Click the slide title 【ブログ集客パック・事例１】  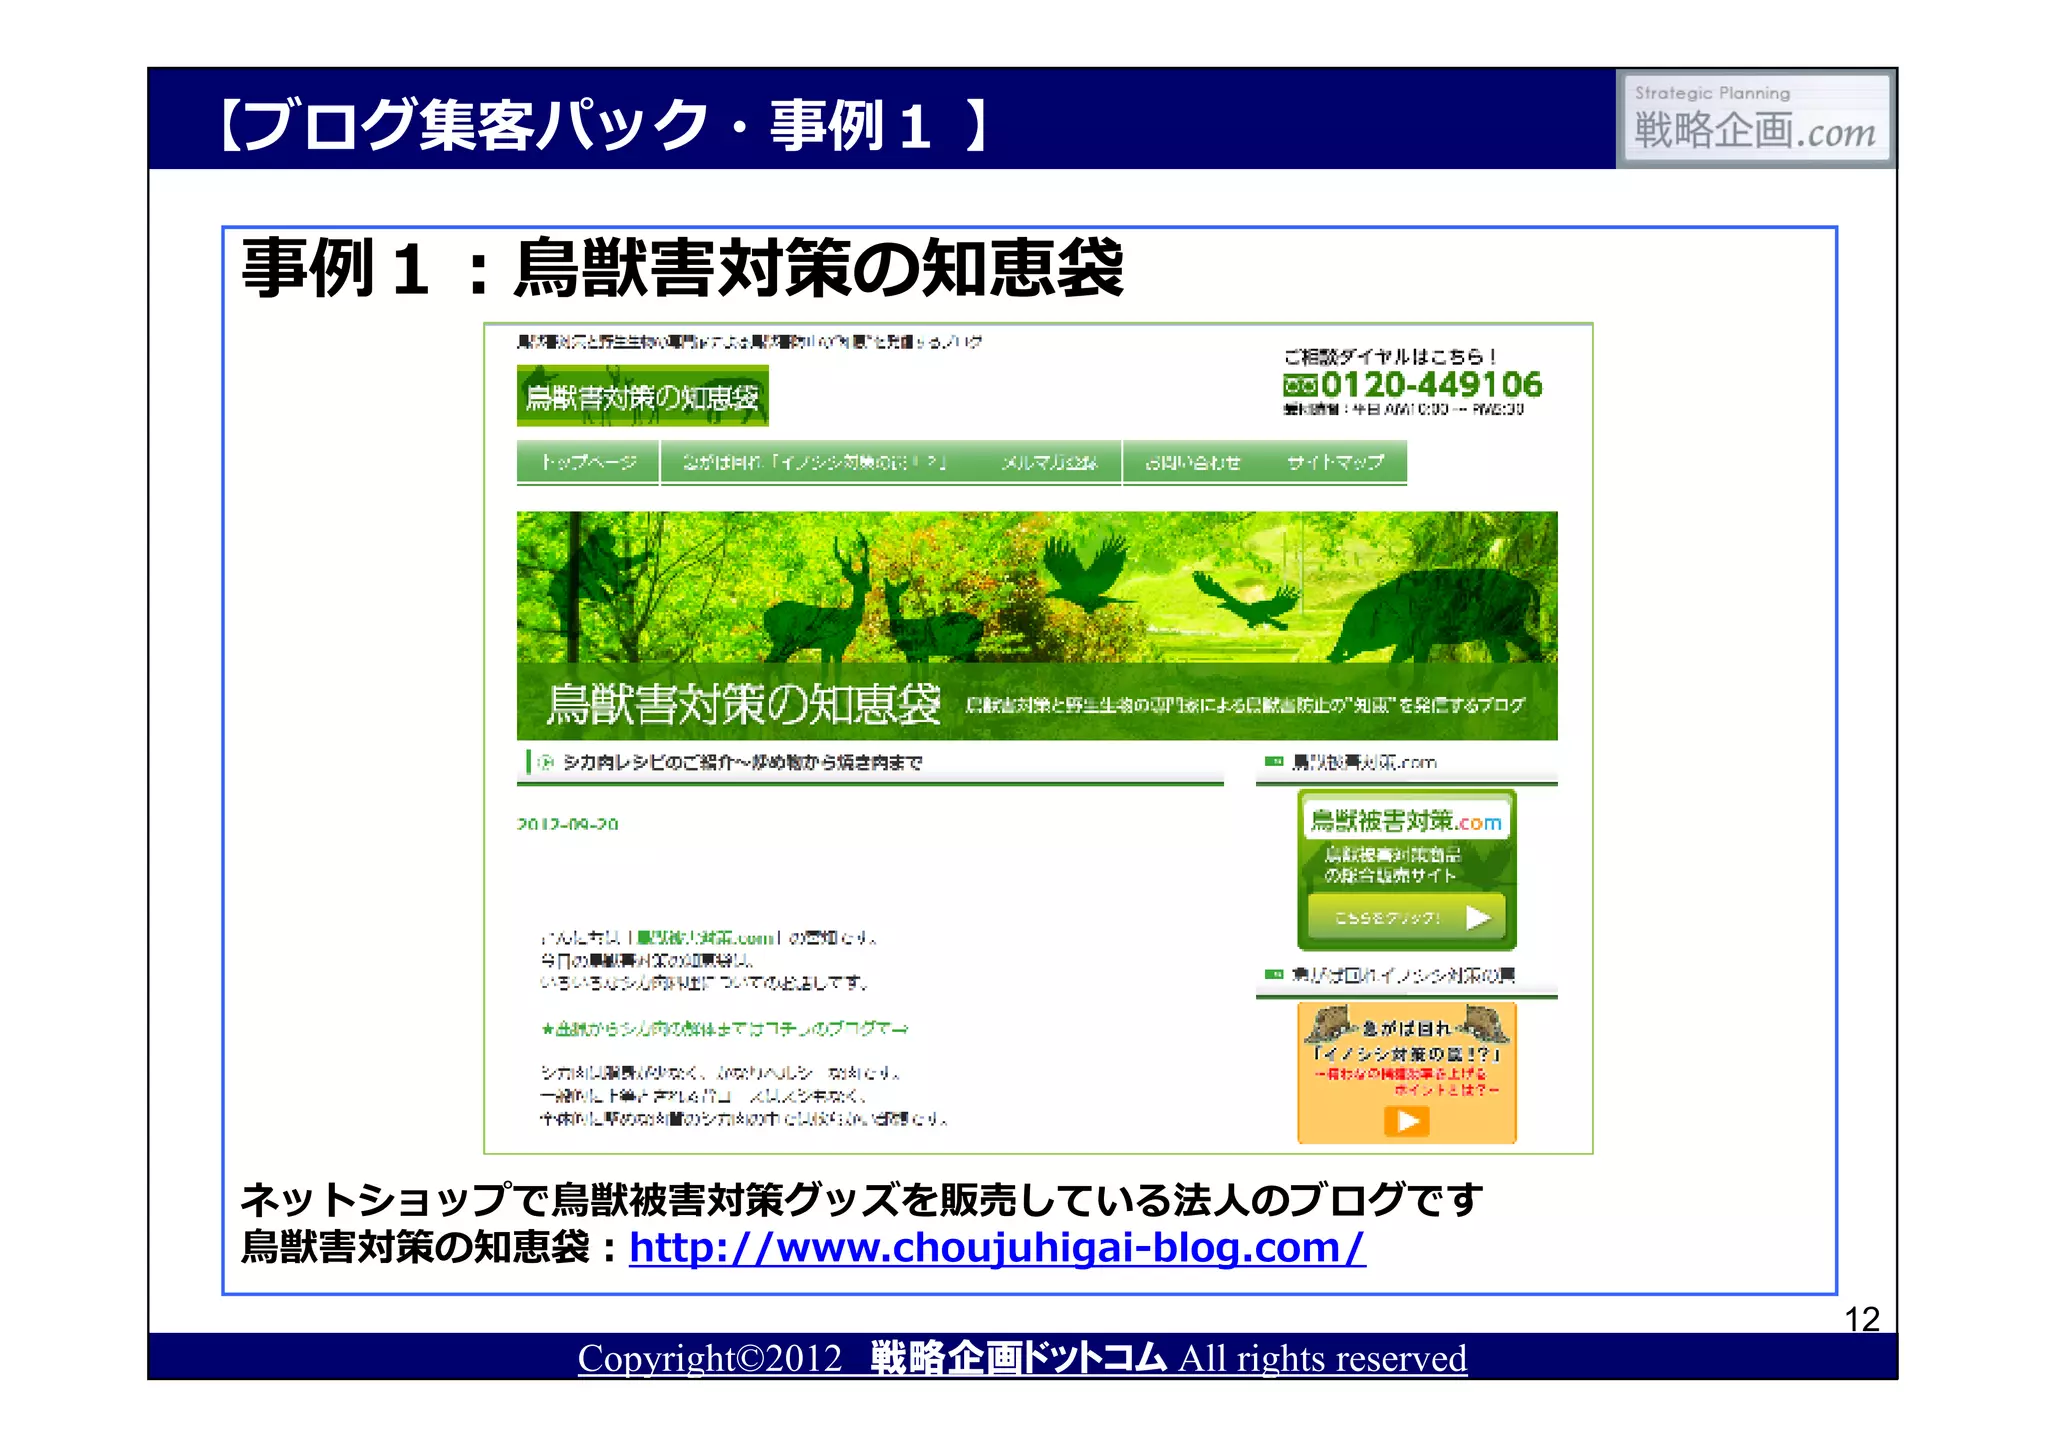(x=605, y=125)
